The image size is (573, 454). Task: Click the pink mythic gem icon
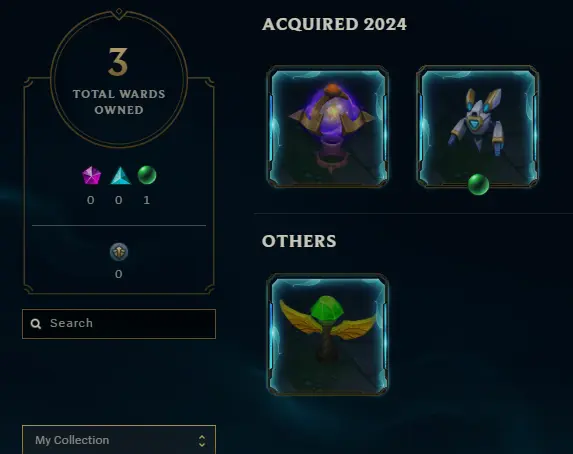point(91,175)
